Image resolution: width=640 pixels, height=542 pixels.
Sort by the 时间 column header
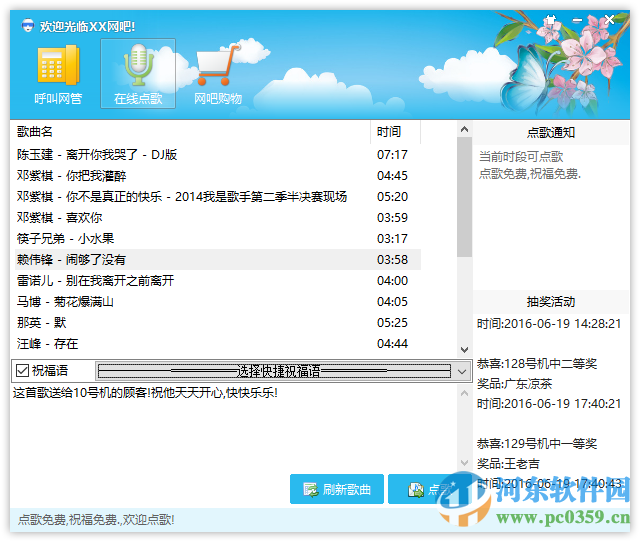pos(395,132)
